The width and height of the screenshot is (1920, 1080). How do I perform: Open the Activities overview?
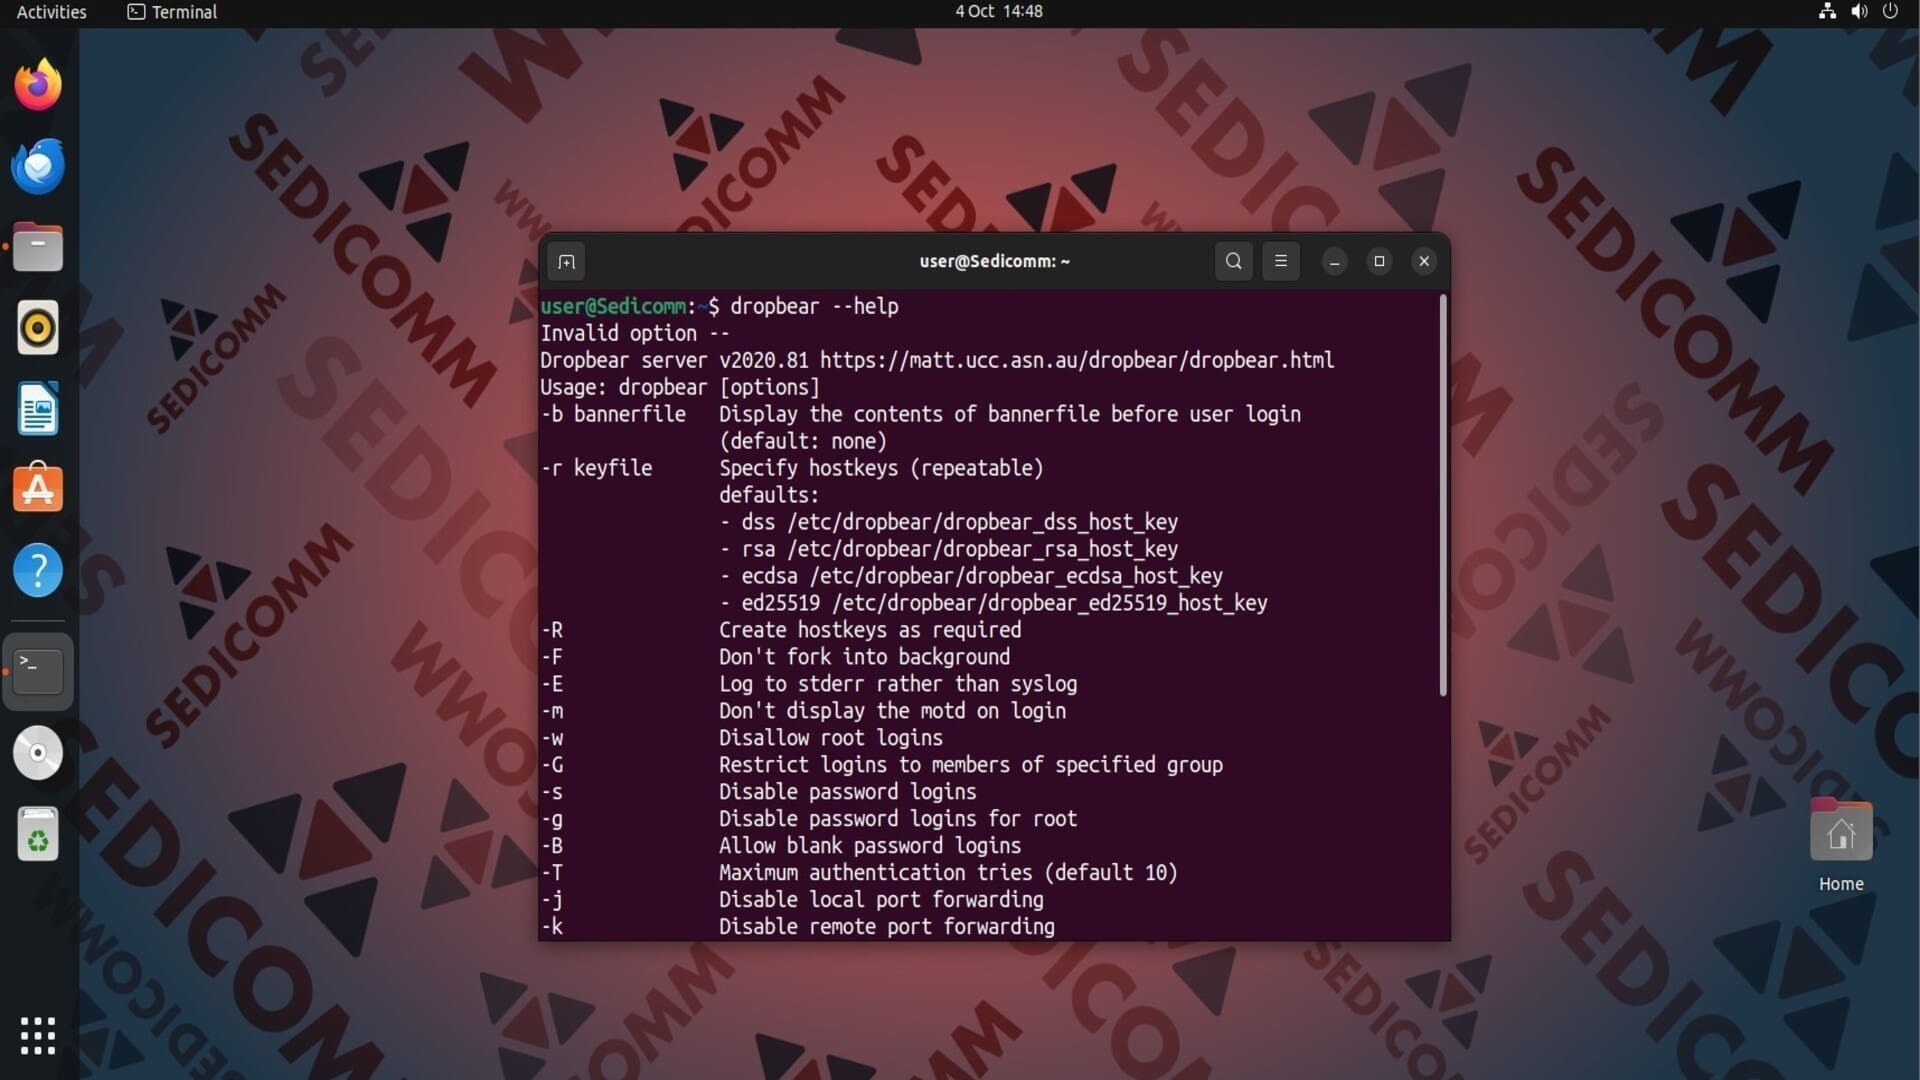(51, 12)
